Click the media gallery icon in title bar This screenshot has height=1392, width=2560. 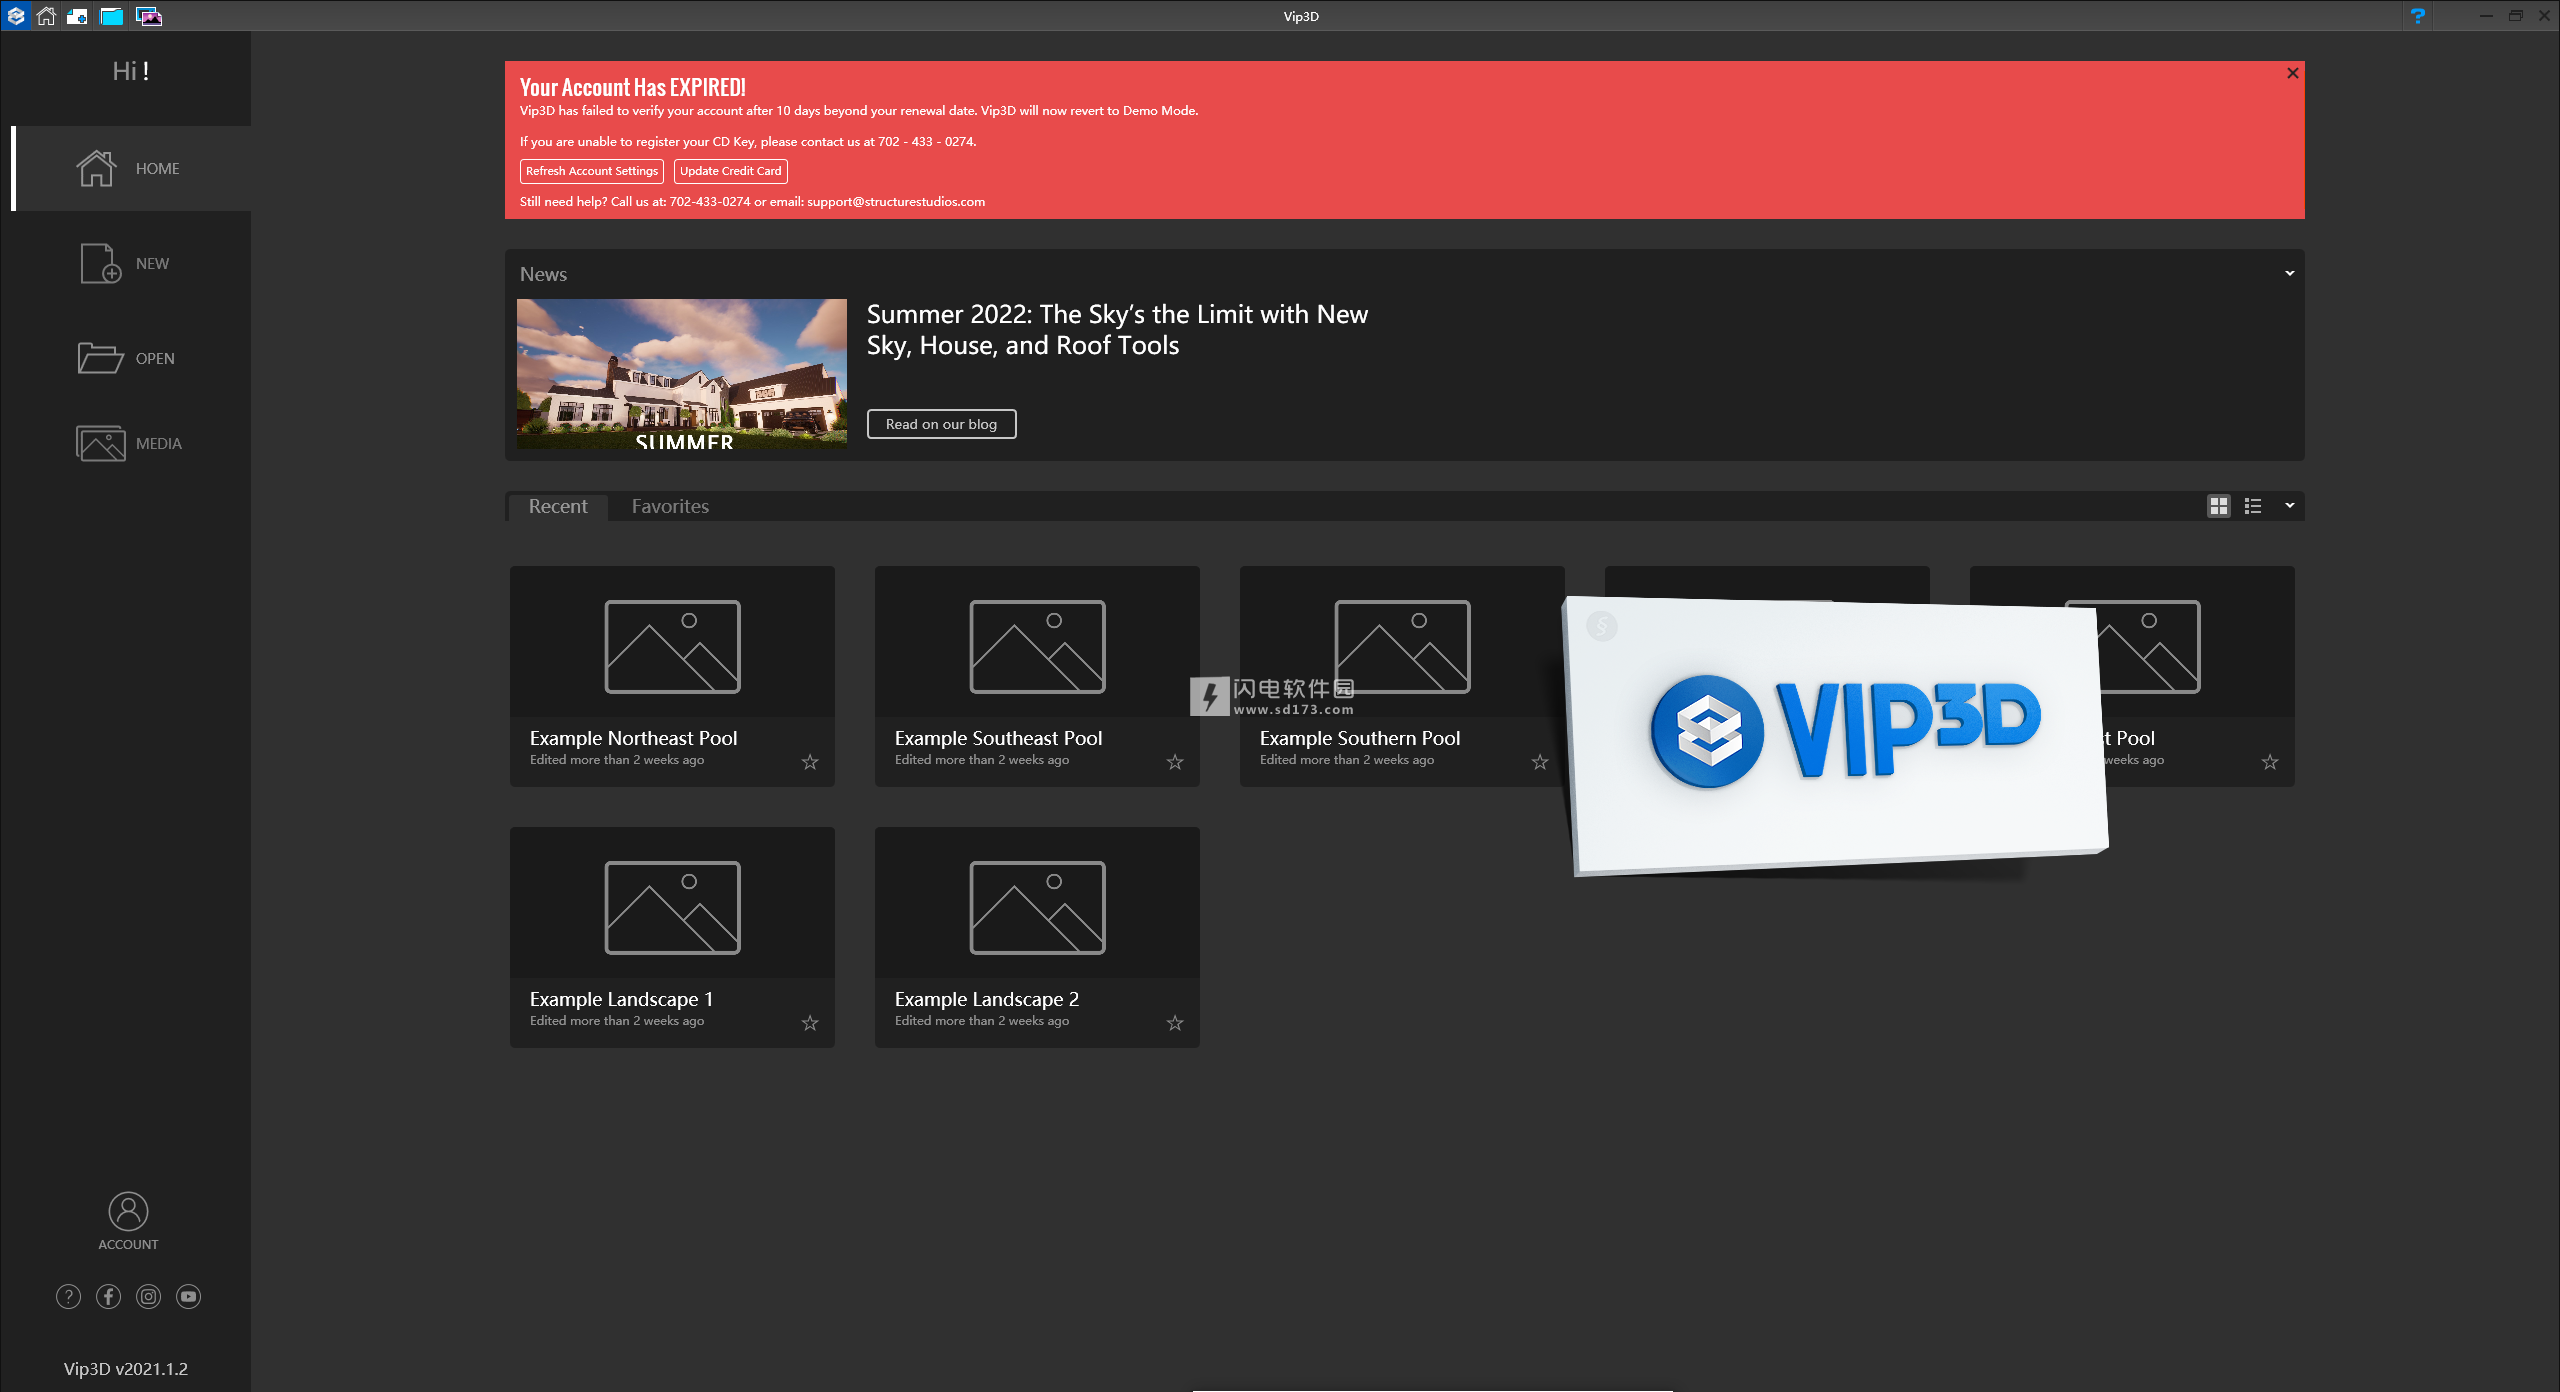click(148, 16)
